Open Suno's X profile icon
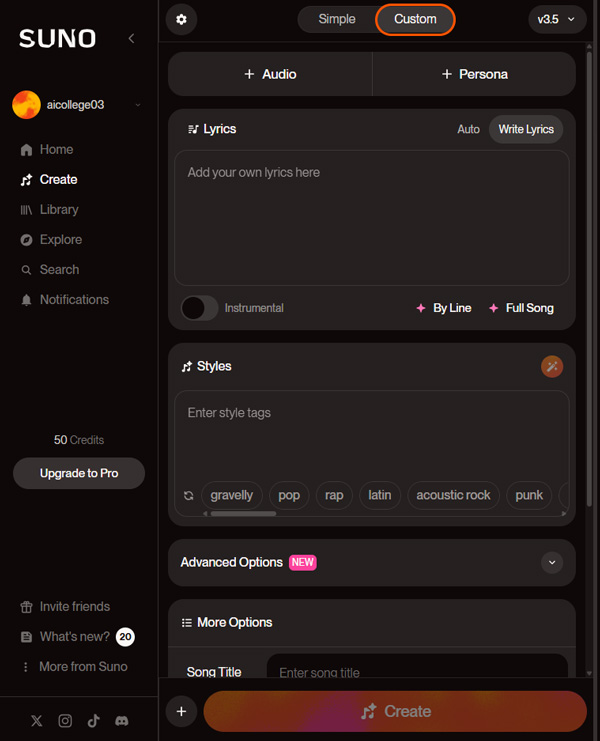This screenshot has height=741, width=600. click(x=36, y=721)
